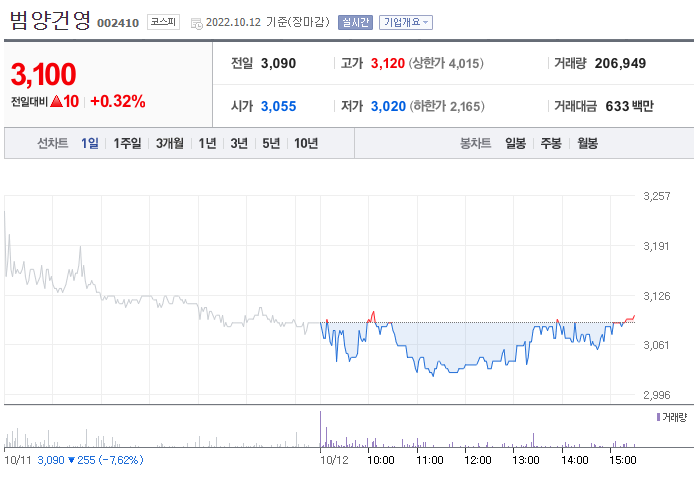Click the 거래량 value 206,949

(621, 63)
